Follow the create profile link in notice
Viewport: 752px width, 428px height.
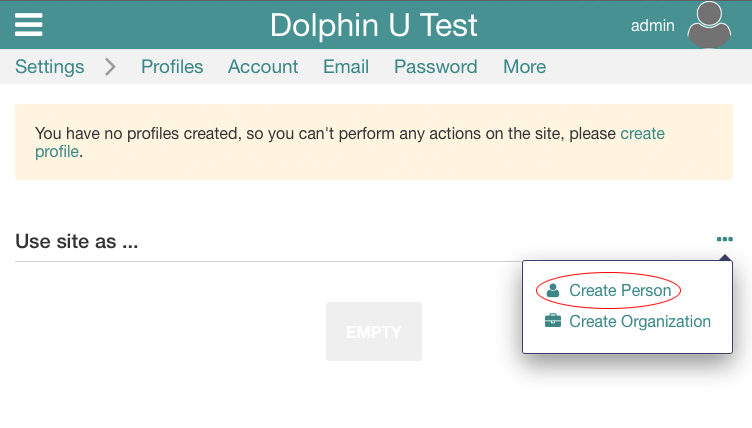coord(642,133)
